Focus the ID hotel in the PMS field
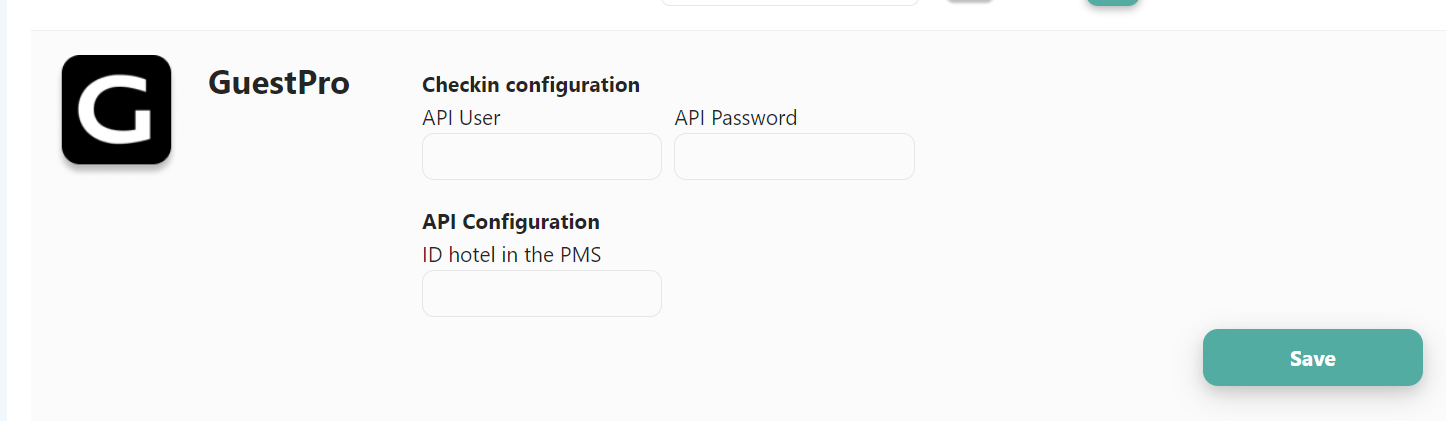The image size is (1447, 421). coord(542,294)
